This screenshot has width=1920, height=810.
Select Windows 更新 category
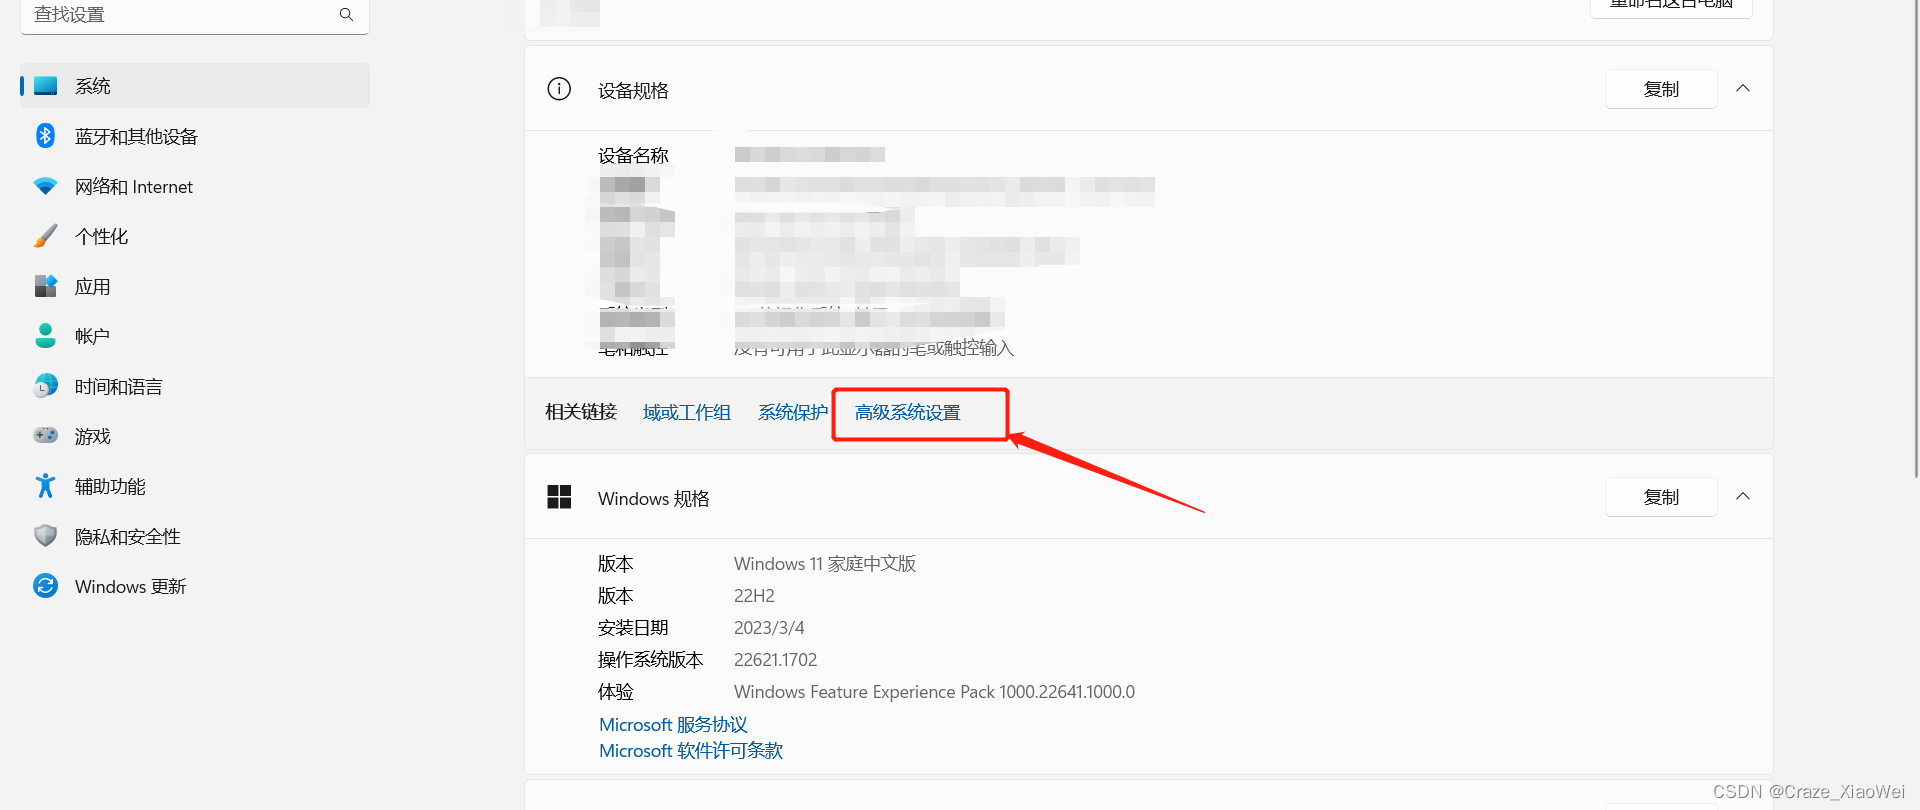195,586
